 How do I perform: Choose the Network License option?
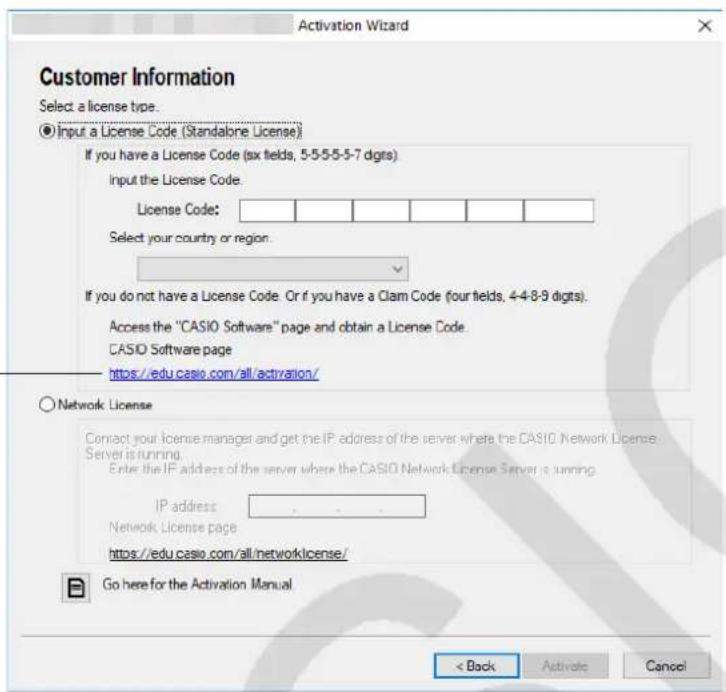[x=47, y=405]
